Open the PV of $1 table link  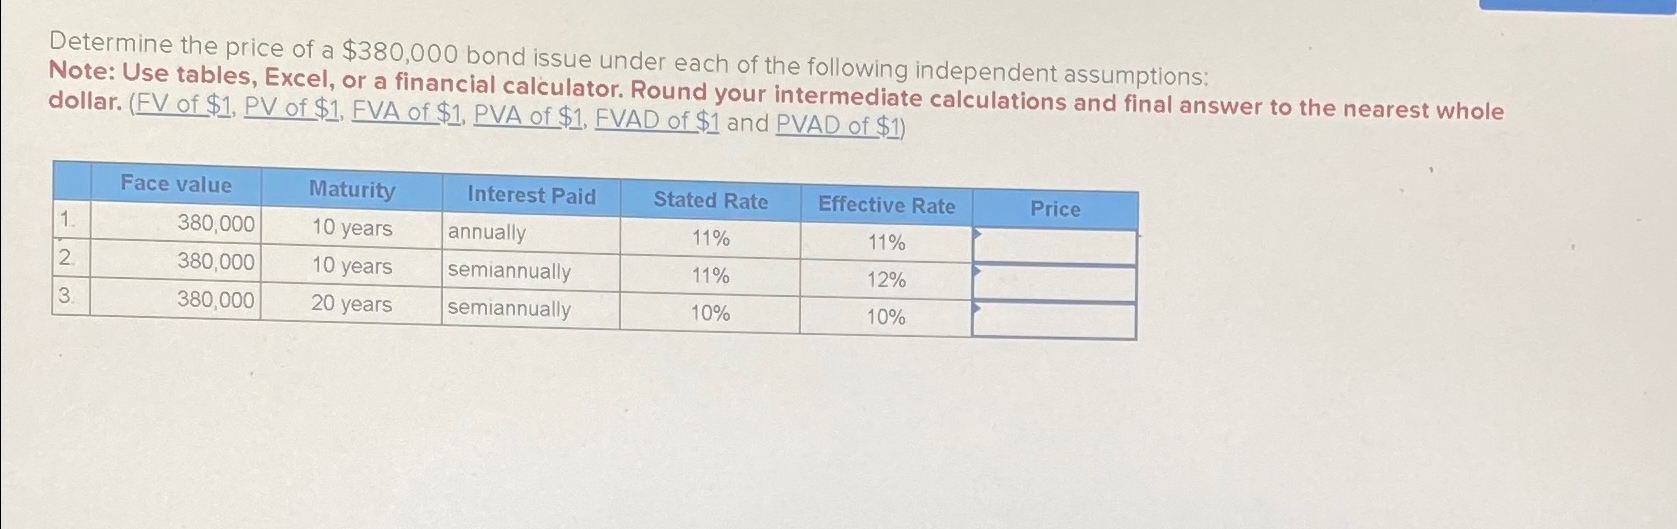click(x=293, y=107)
